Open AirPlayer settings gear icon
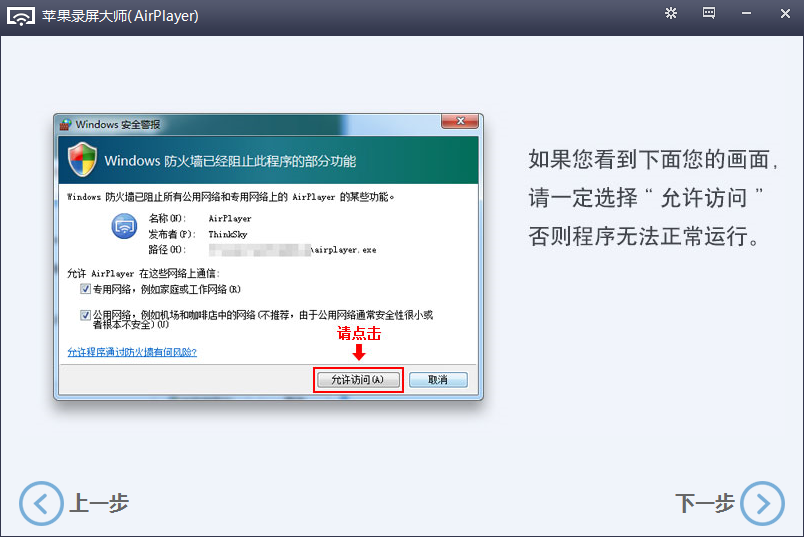The image size is (804, 537). 671,13
